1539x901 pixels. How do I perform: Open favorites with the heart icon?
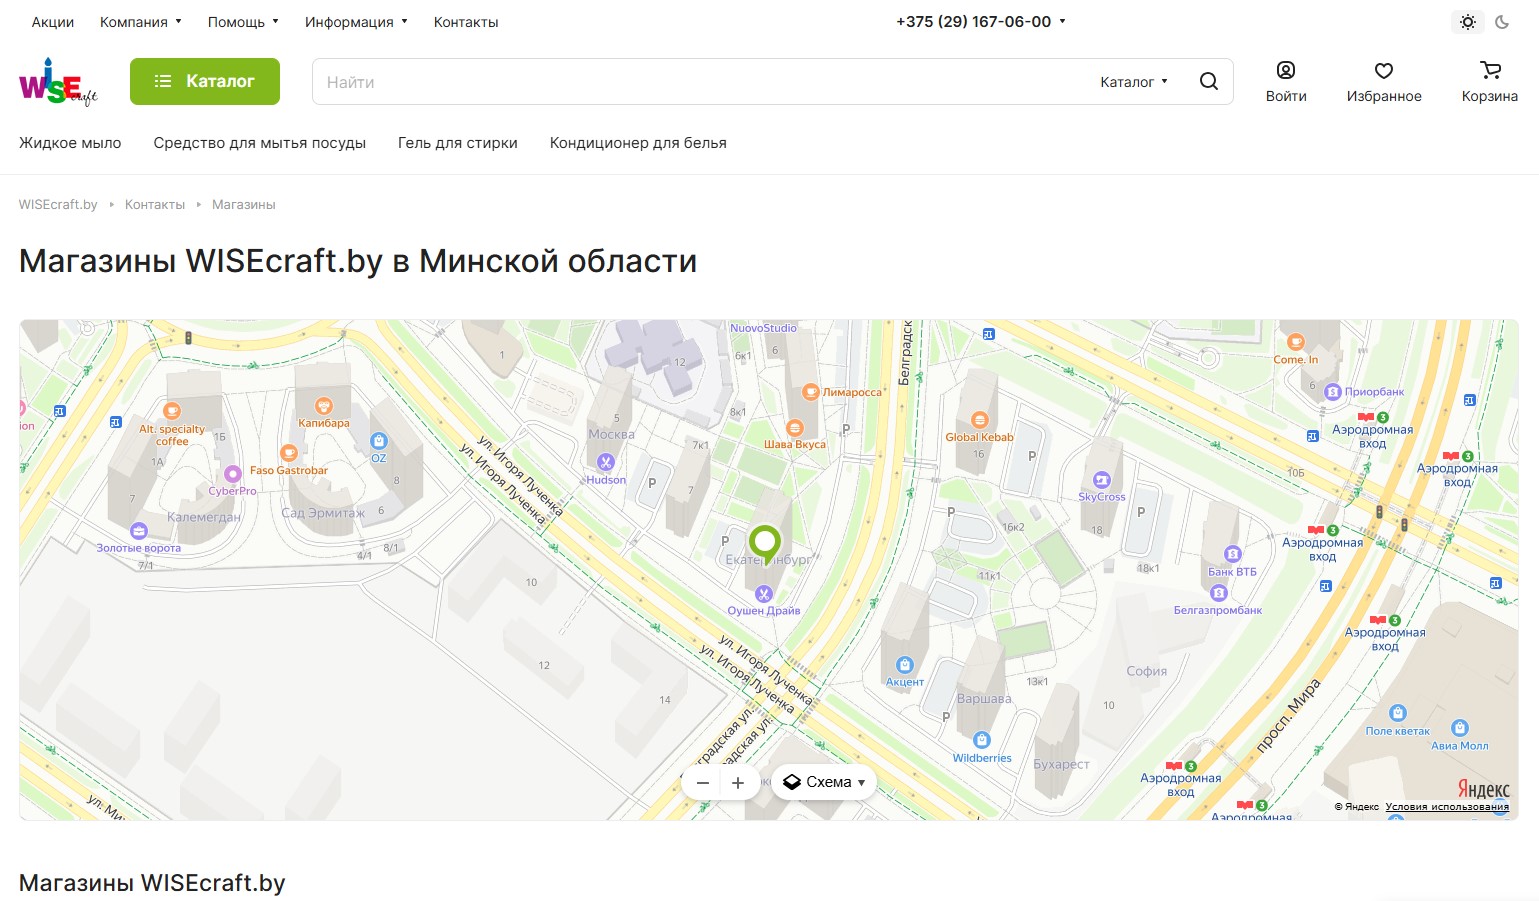pyautogui.click(x=1384, y=82)
